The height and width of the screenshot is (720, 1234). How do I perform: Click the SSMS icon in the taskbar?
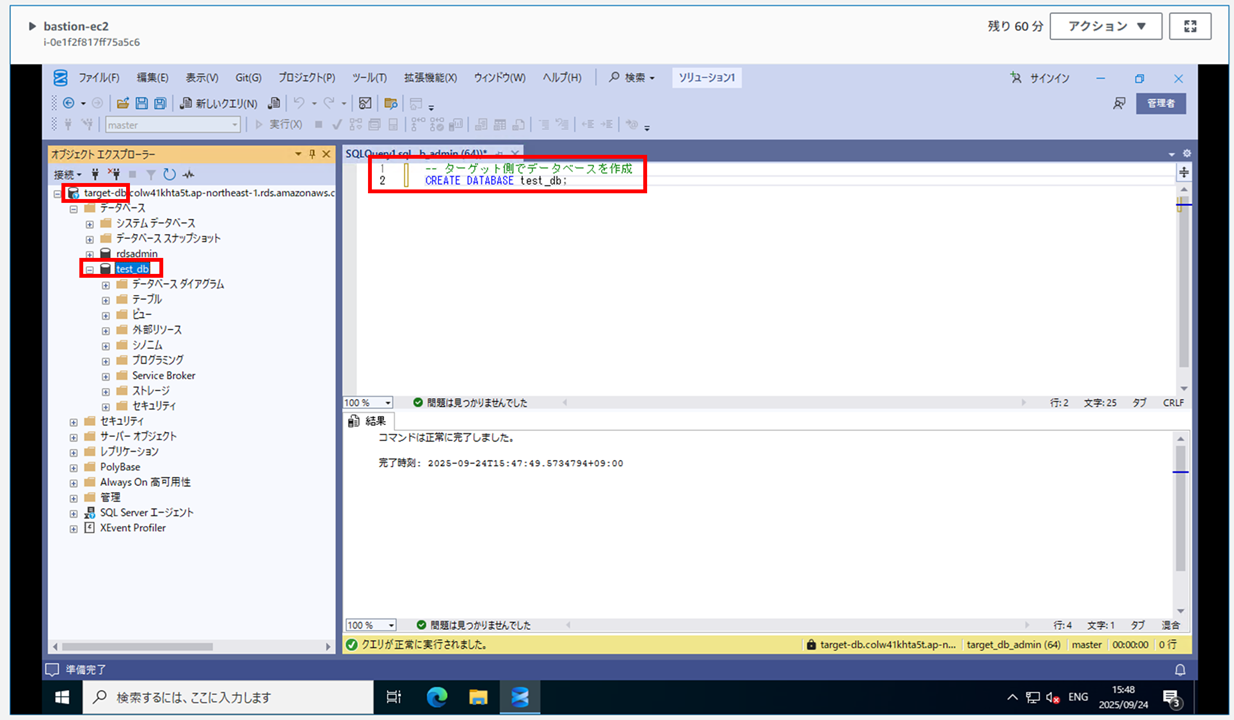pyautogui.click(x=519, y=697)
